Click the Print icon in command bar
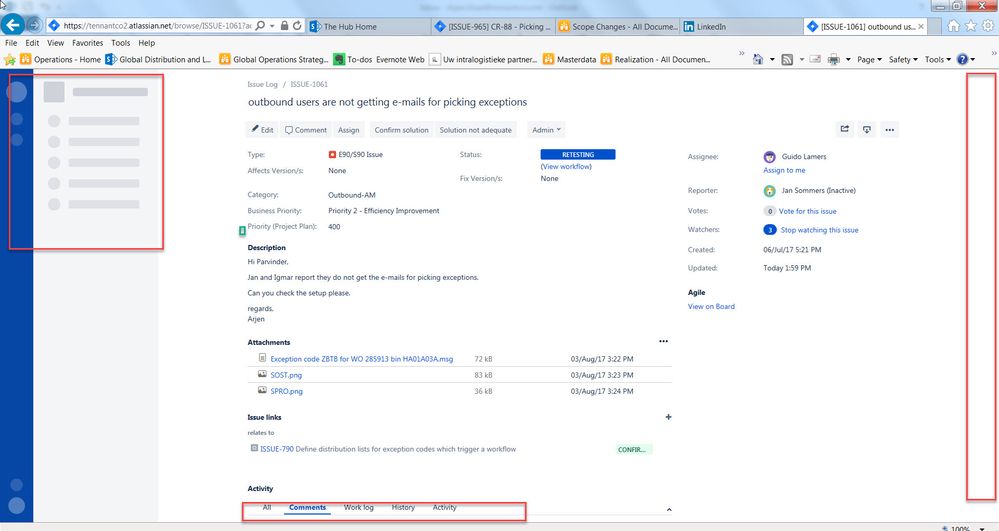Image resolution: width=999 pixels, height=531 pixels. tap(833, 59)
